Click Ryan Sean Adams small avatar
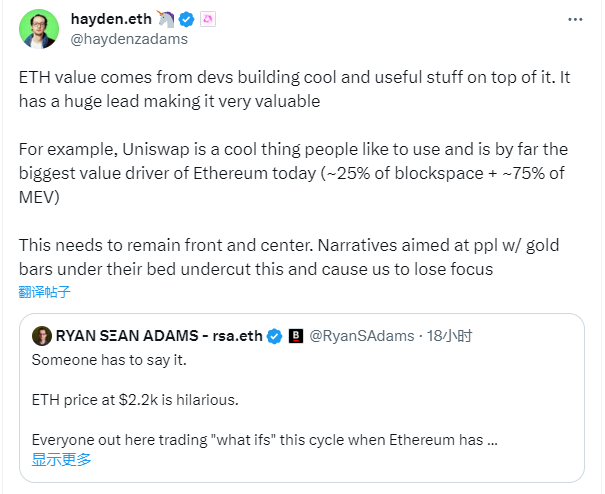The image size is (605, 494). pos(42,336)
